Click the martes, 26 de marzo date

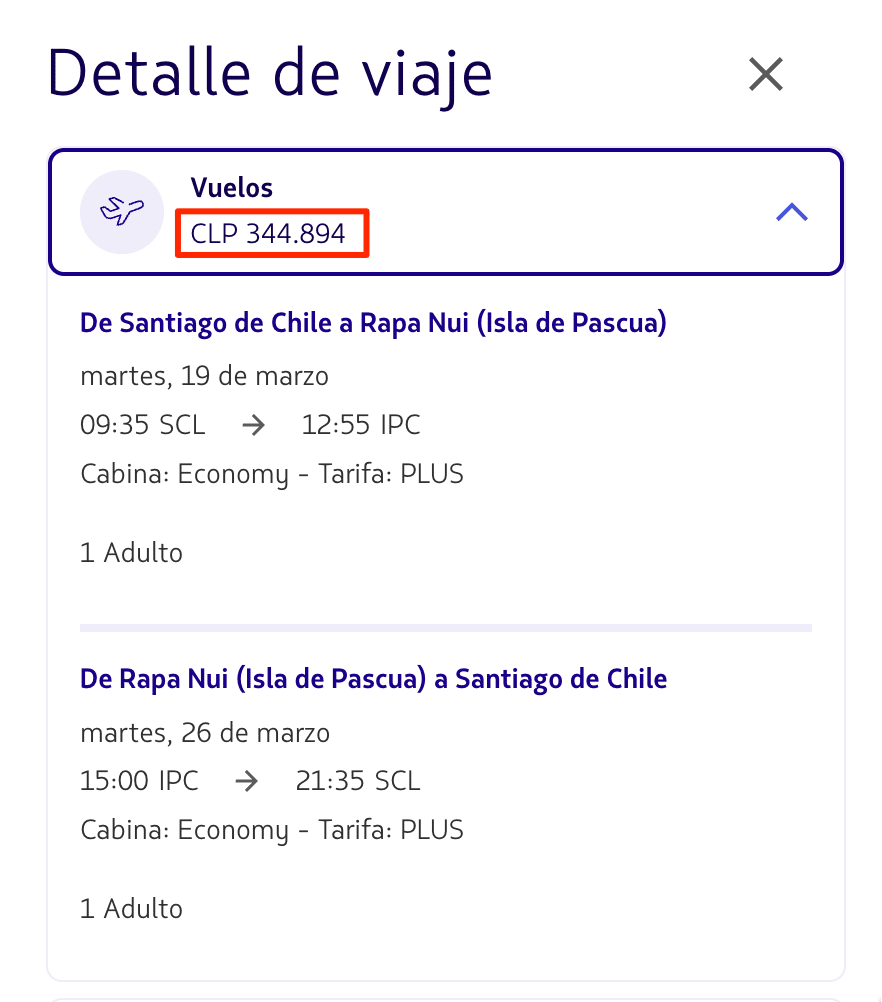click(205, 733)
